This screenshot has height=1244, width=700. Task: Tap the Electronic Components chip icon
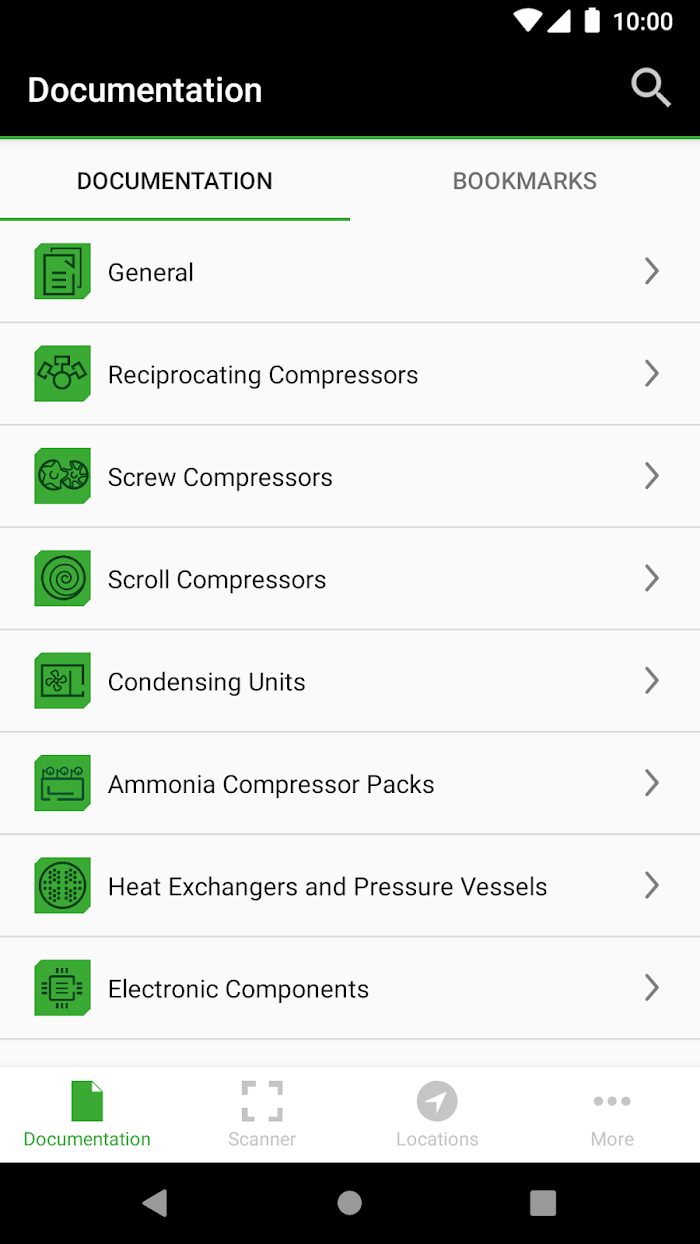point(62,988)
